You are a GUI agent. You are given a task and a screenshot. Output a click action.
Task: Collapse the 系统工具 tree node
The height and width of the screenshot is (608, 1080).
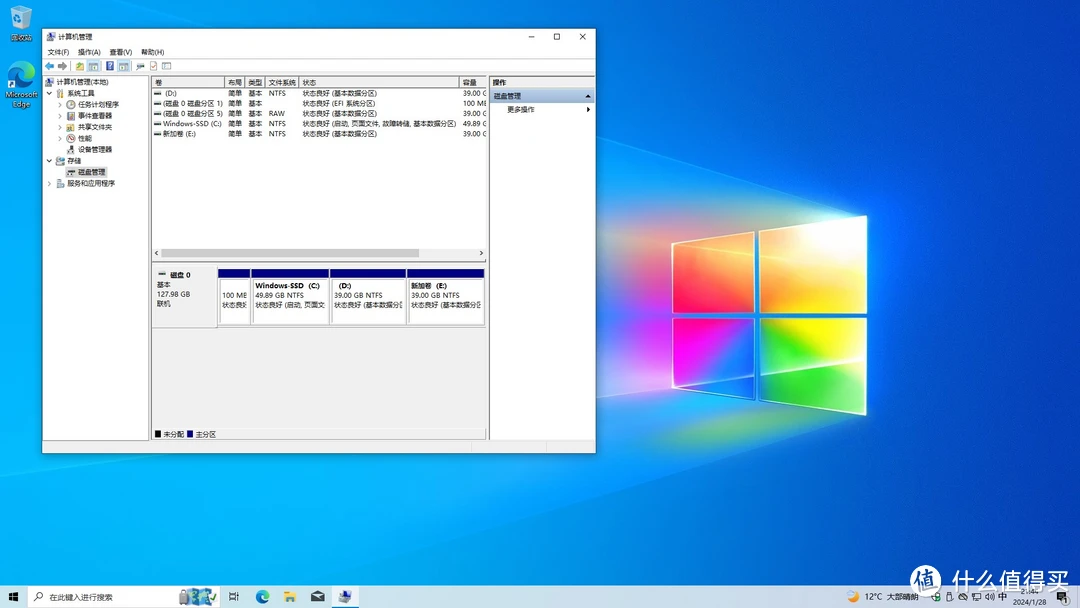[x=49, y=93]
